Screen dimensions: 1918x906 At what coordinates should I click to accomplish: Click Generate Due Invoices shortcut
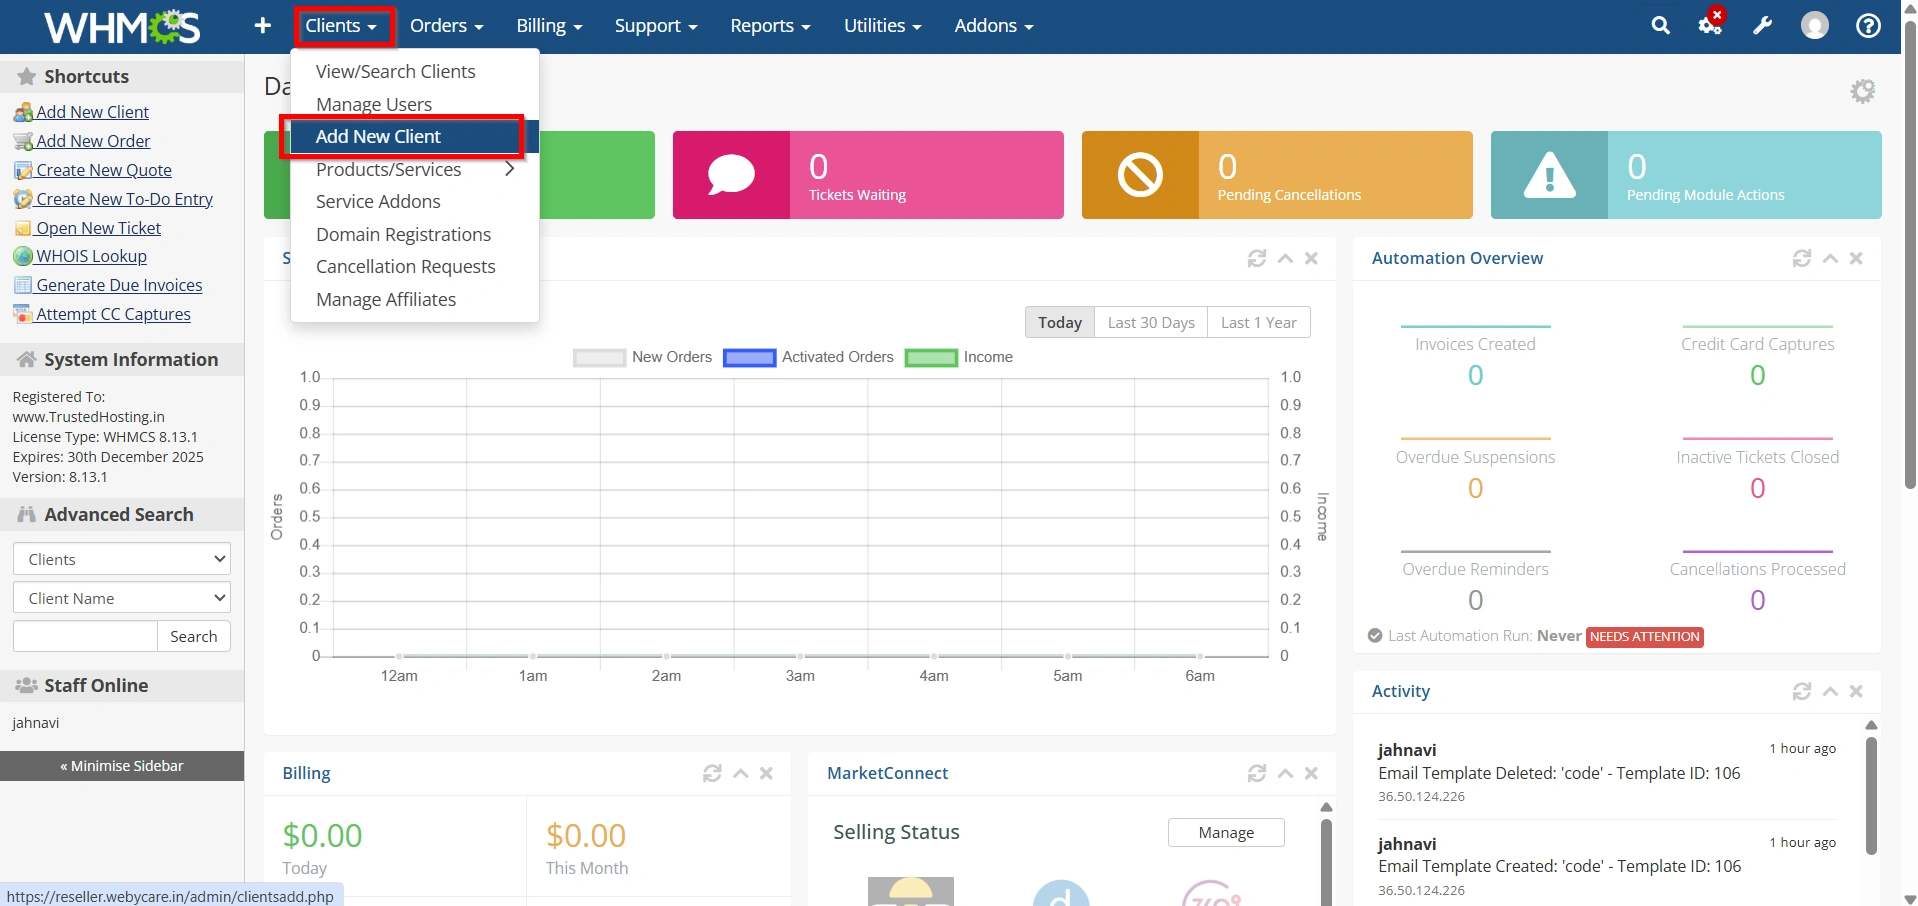(119, 285)
